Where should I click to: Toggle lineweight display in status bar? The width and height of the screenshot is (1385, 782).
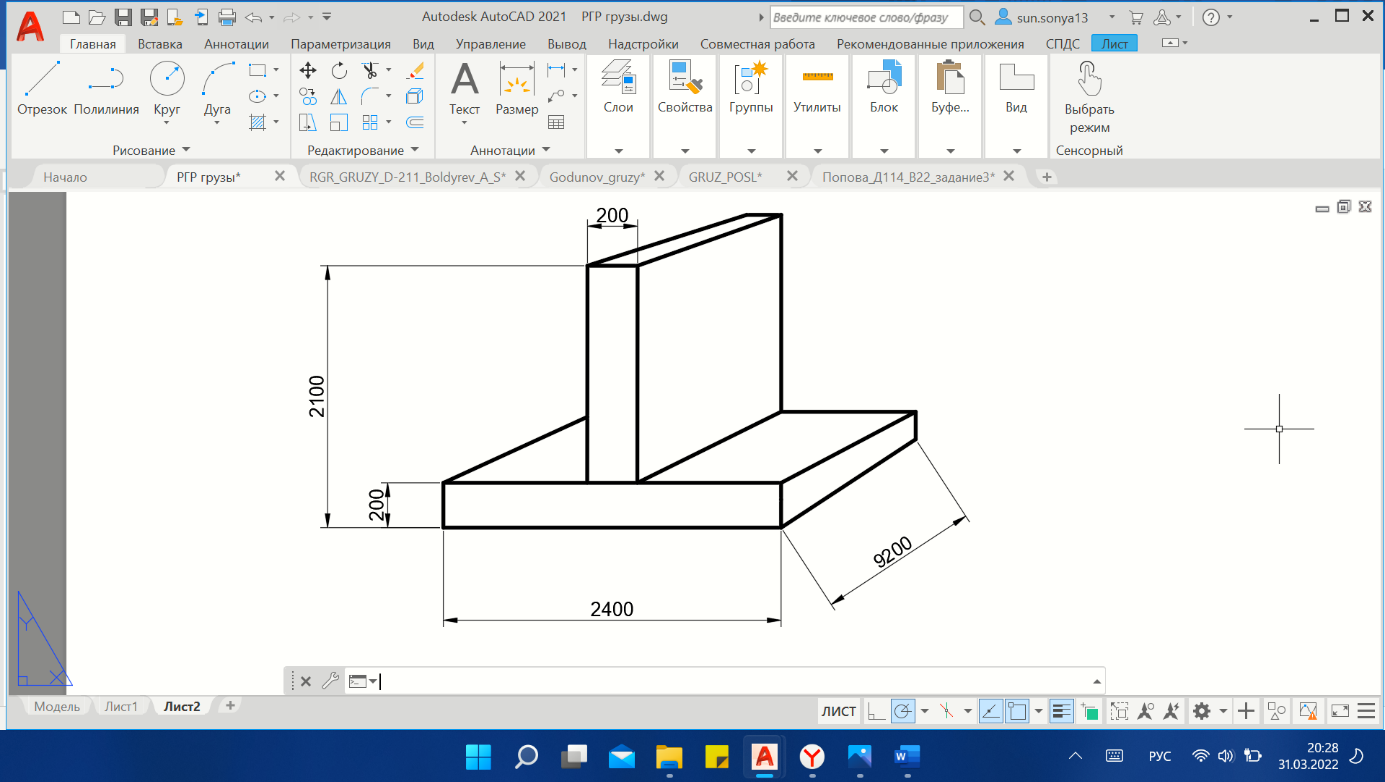(1062, 711)
